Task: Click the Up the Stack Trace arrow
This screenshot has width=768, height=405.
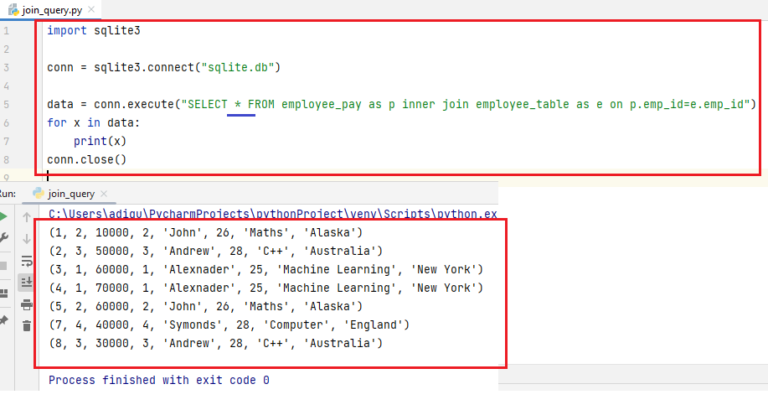Action: pos(26,216)
